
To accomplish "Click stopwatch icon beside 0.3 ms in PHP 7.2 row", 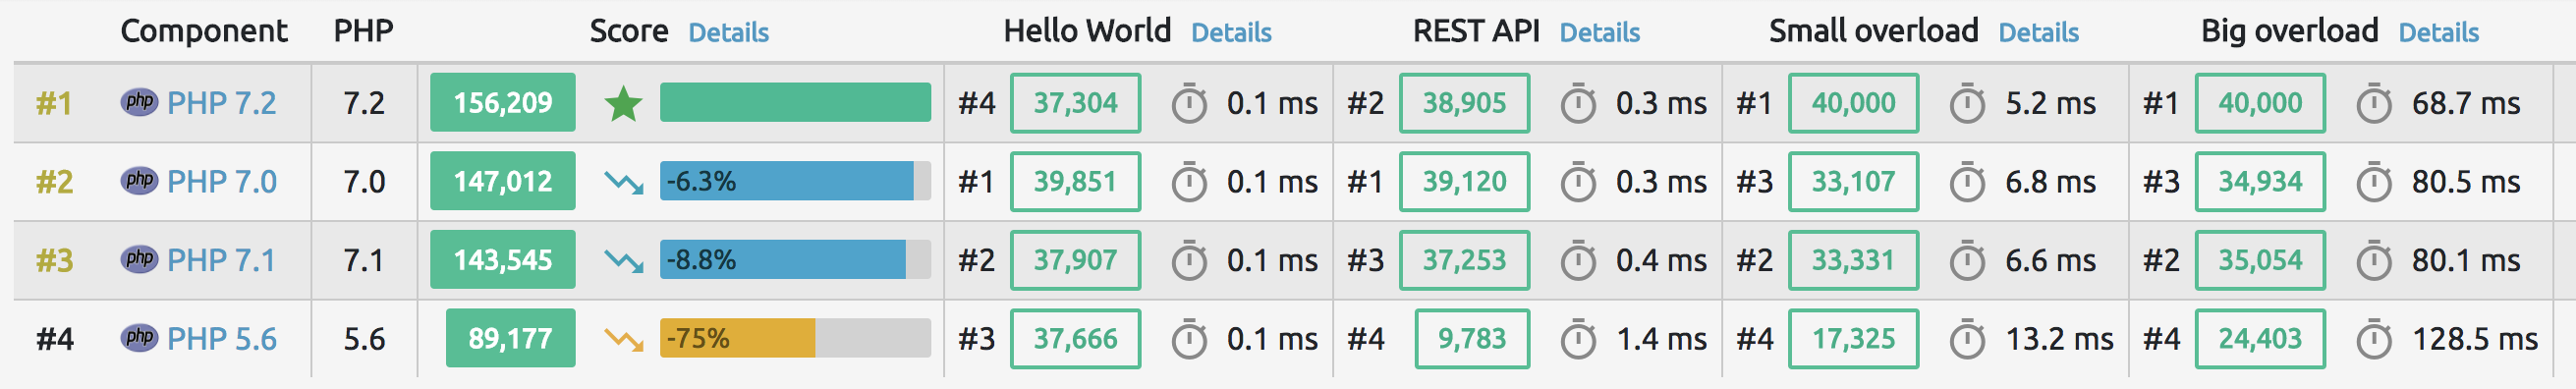I will (x=1578, y=103).
